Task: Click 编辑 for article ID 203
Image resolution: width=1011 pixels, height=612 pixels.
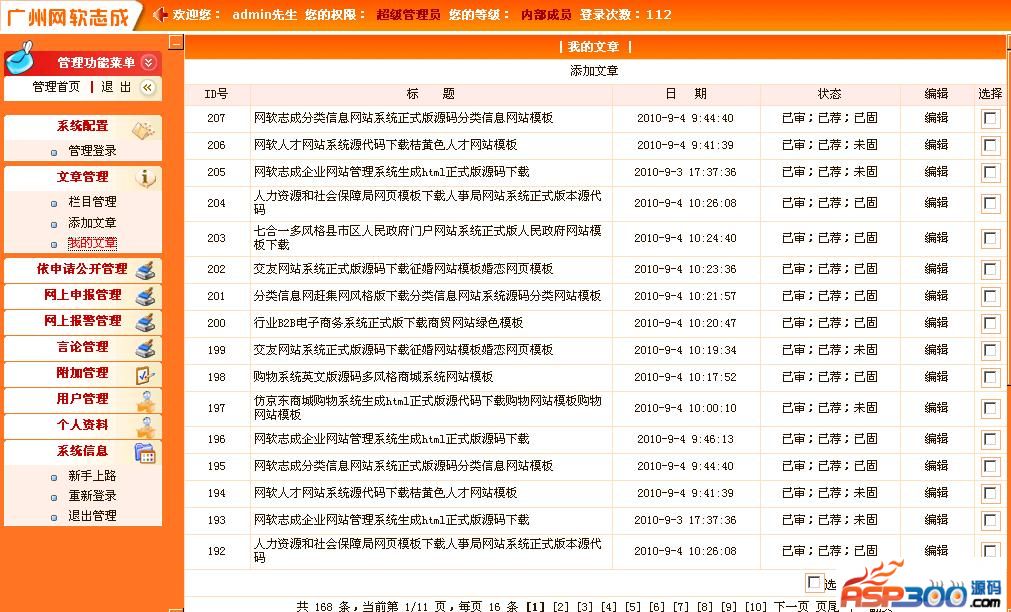Action: pyautogui.click(x=936, y=238)
